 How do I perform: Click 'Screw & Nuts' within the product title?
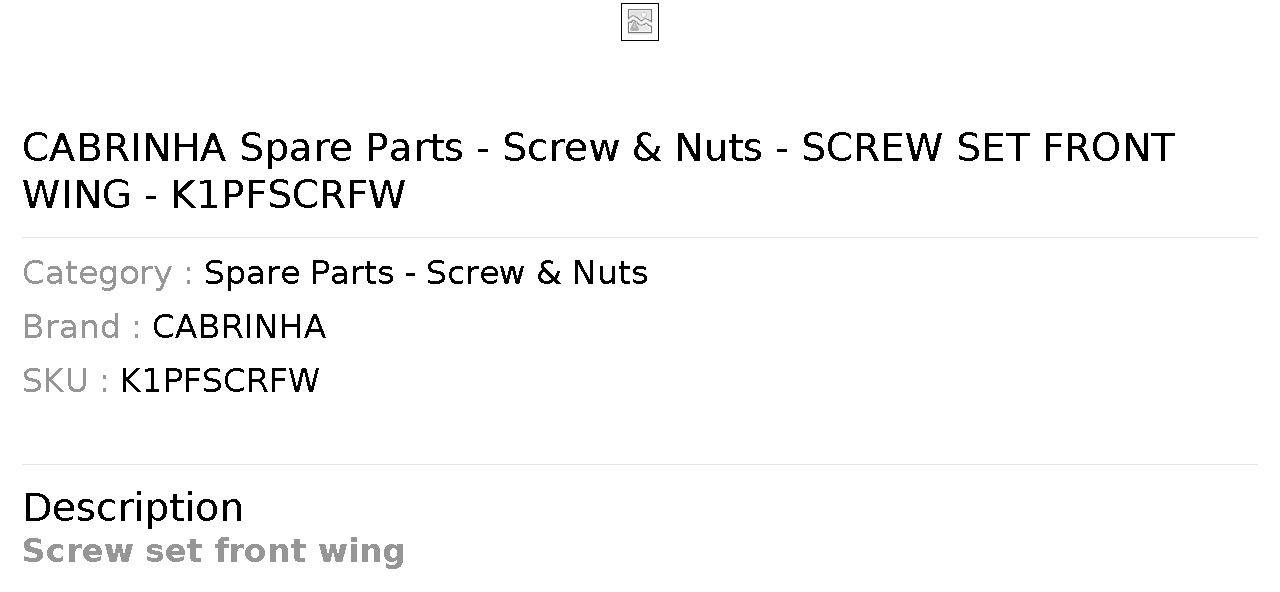click(x=632, y=148)
